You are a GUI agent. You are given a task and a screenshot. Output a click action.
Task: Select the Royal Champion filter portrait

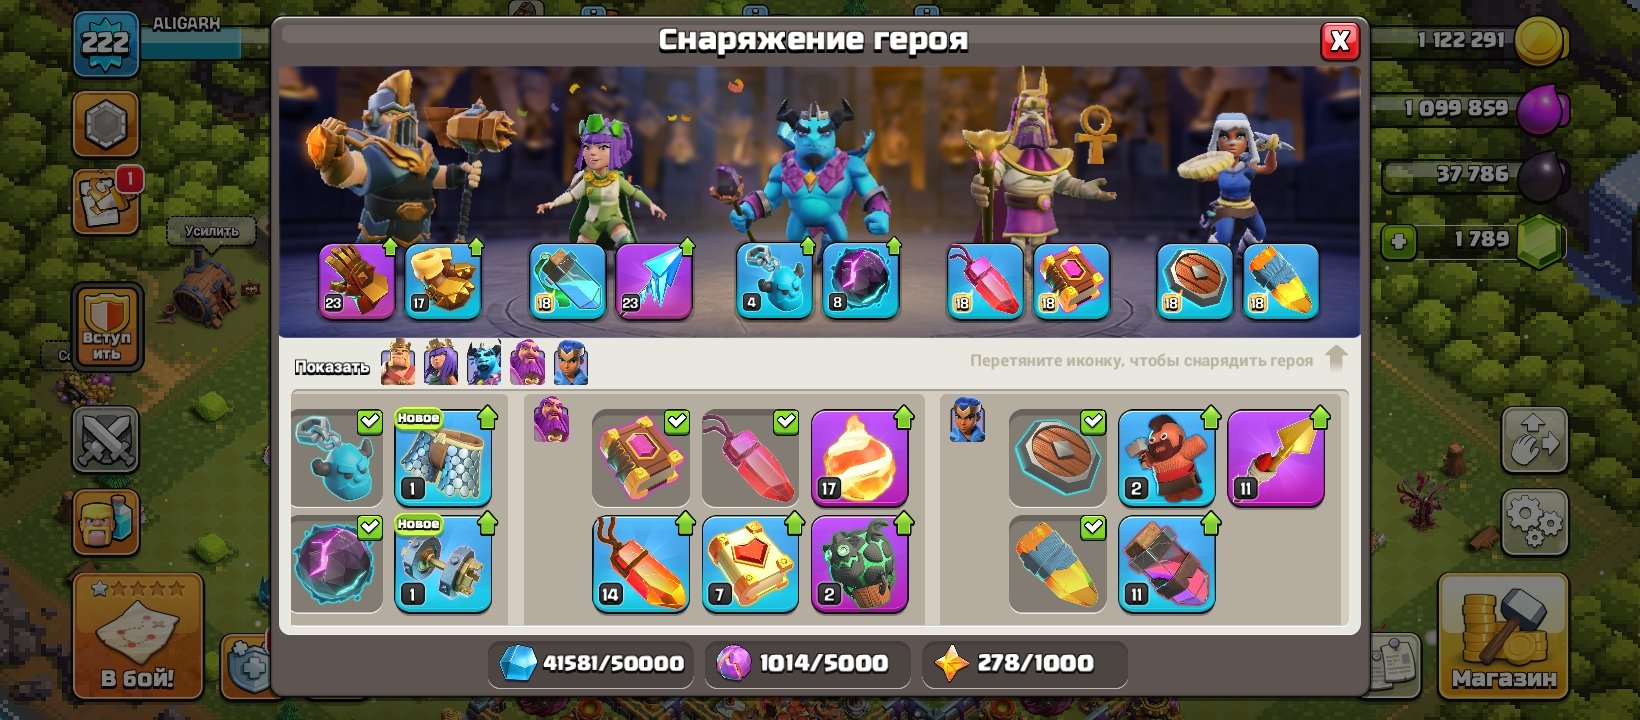coord(570,363)
